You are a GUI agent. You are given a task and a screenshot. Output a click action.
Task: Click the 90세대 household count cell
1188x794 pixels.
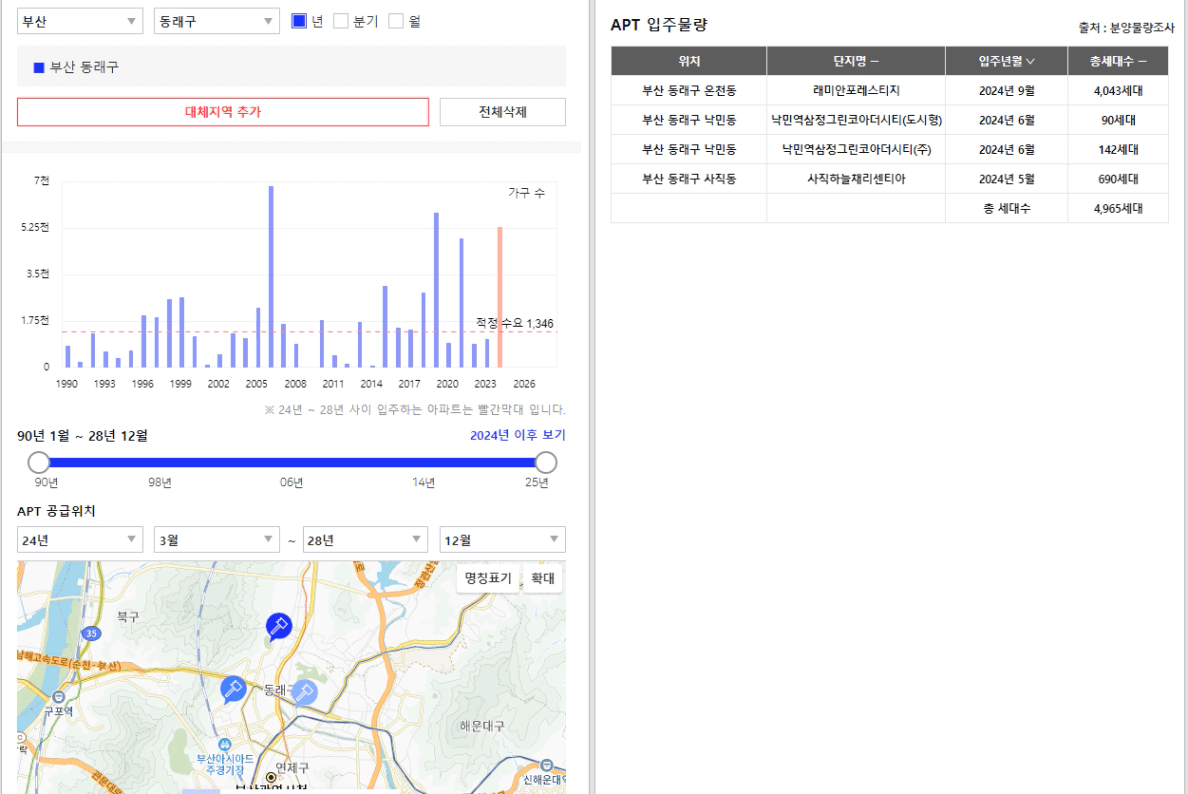(1118, 120)
